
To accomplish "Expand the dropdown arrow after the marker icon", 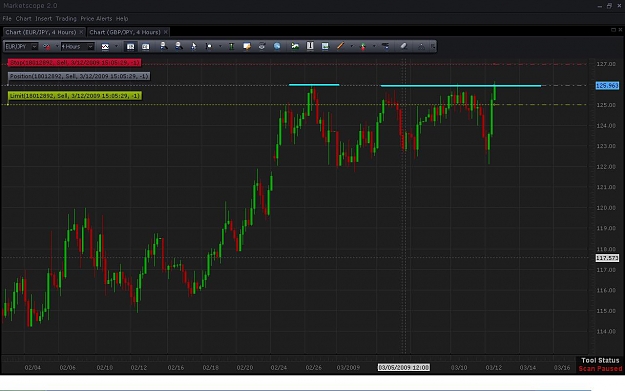I will point(220,47).
